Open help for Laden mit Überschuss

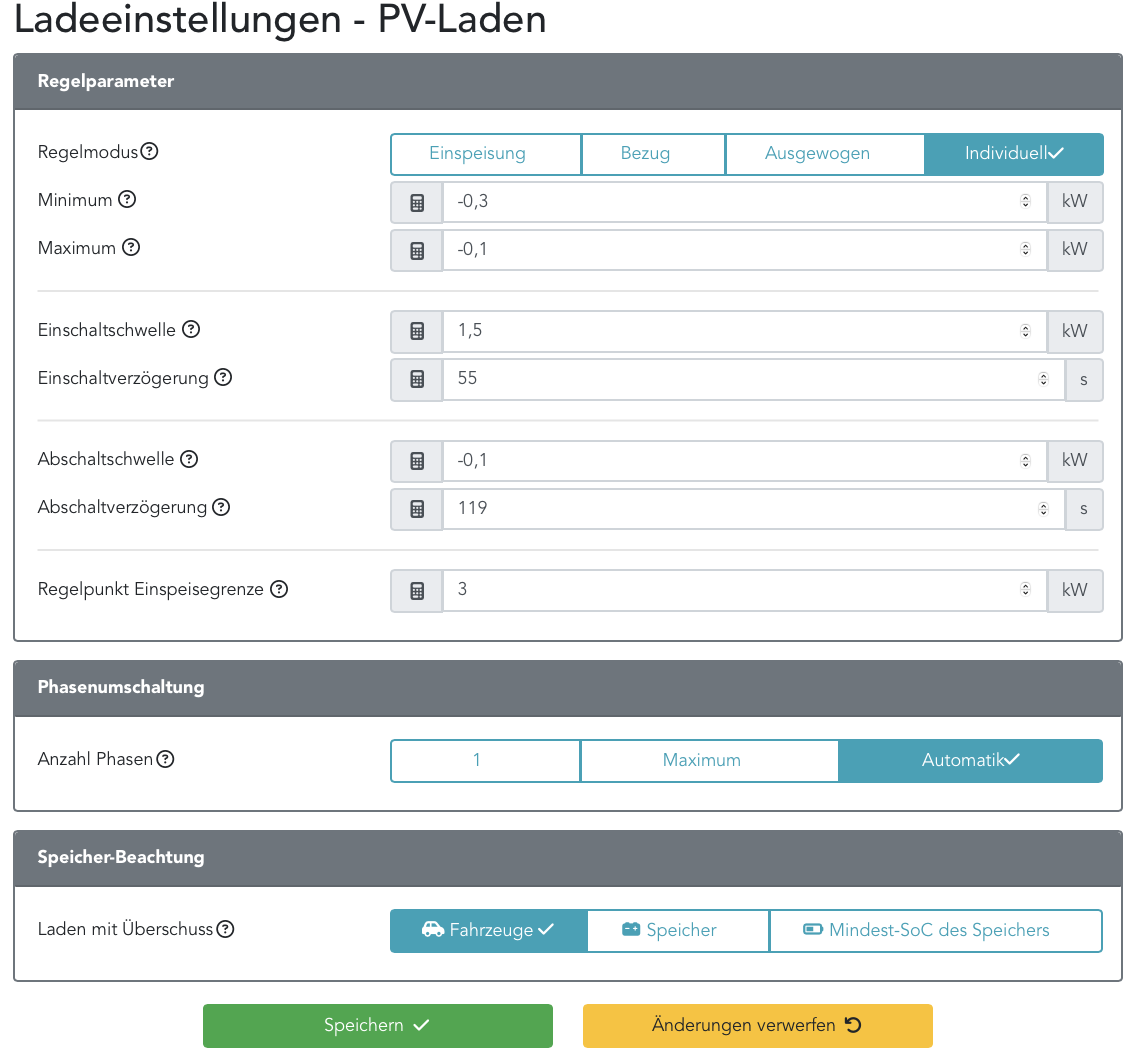225,929
